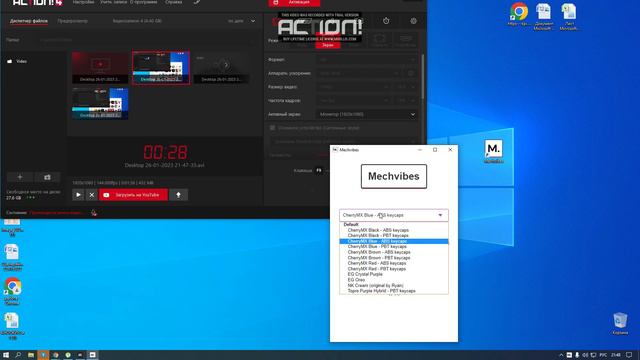Click the red YouTube upload button
The height and width of the screenshot is (360, 640).
point(133,195)
